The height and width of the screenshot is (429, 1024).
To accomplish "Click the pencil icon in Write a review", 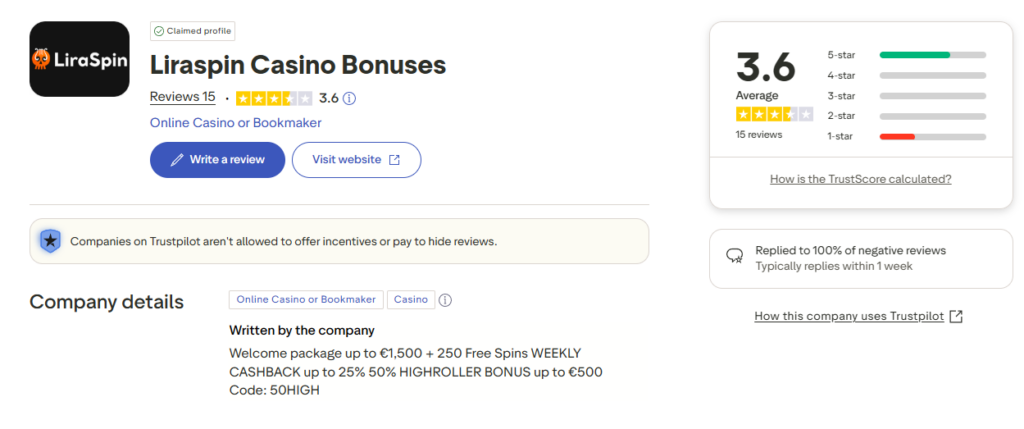I will (x=177, y=160).
